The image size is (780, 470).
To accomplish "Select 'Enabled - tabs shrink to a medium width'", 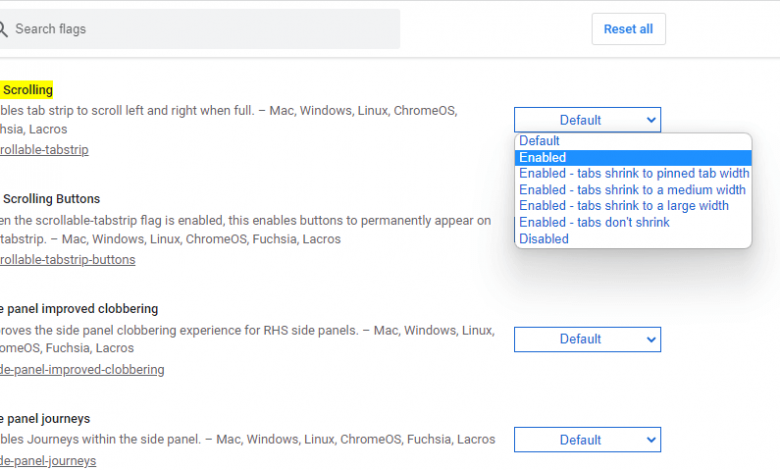I will [x=632, y=190].
